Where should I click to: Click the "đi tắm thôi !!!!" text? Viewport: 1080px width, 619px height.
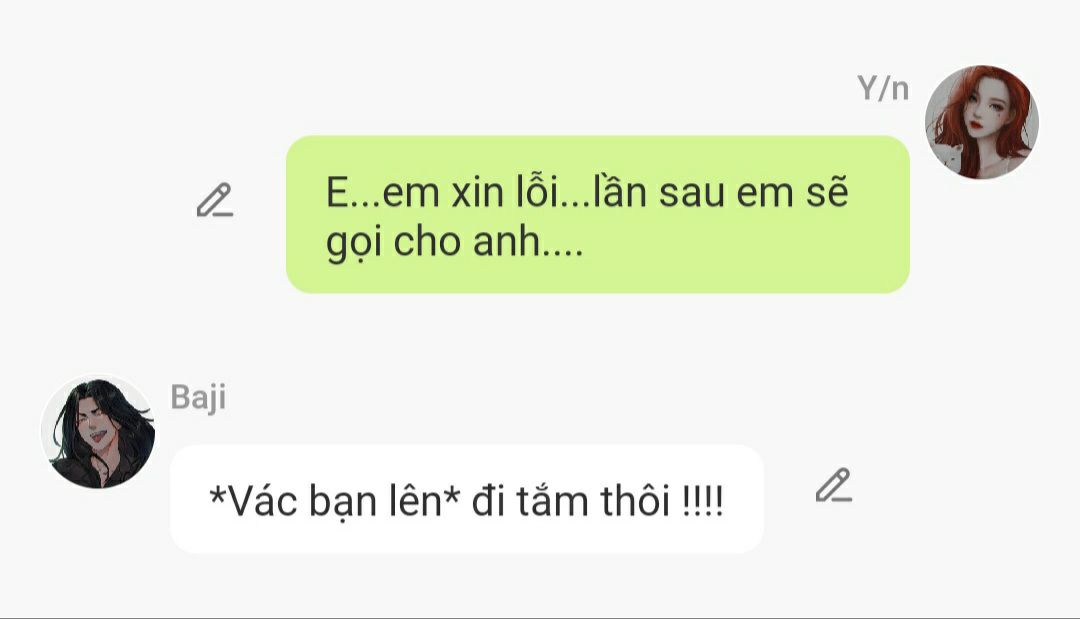597,501
